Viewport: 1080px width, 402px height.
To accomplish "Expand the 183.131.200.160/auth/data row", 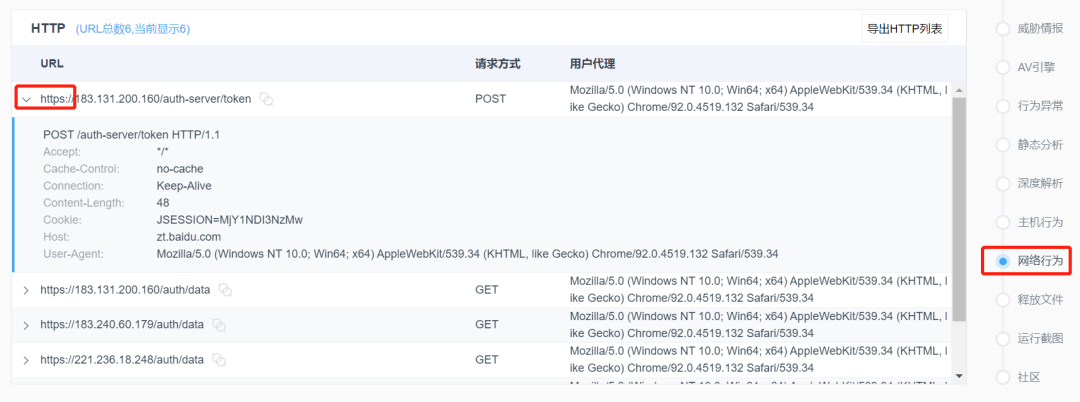I will click(26, 290).
